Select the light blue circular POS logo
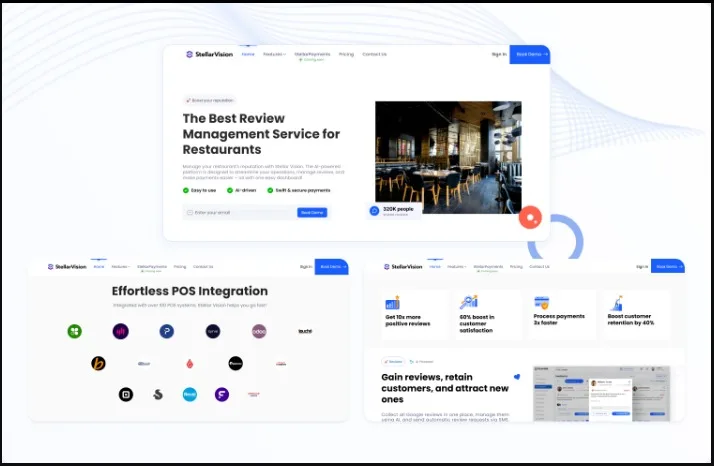 point(190,394)
